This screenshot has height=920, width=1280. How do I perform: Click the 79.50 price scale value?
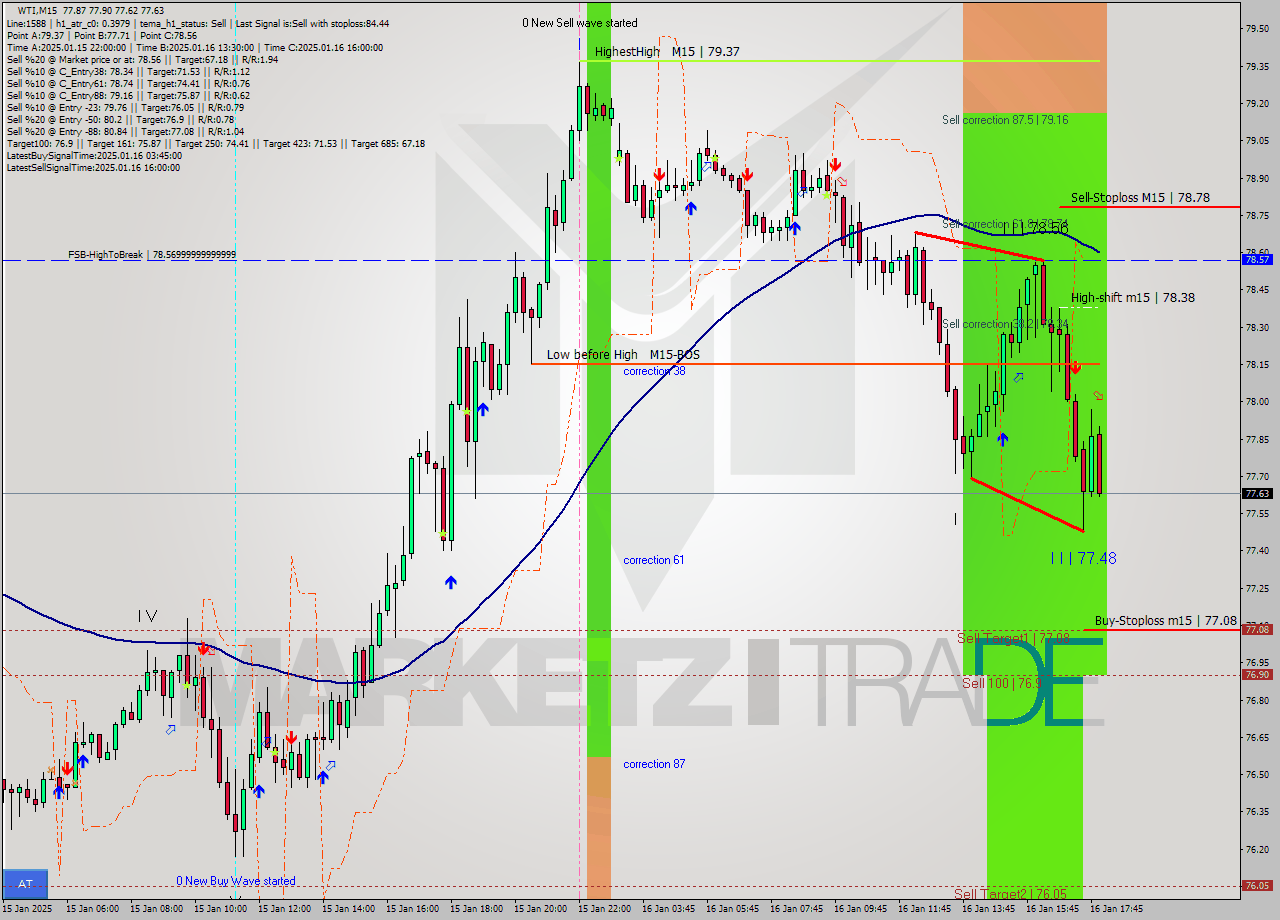[x=1257, y=28]
